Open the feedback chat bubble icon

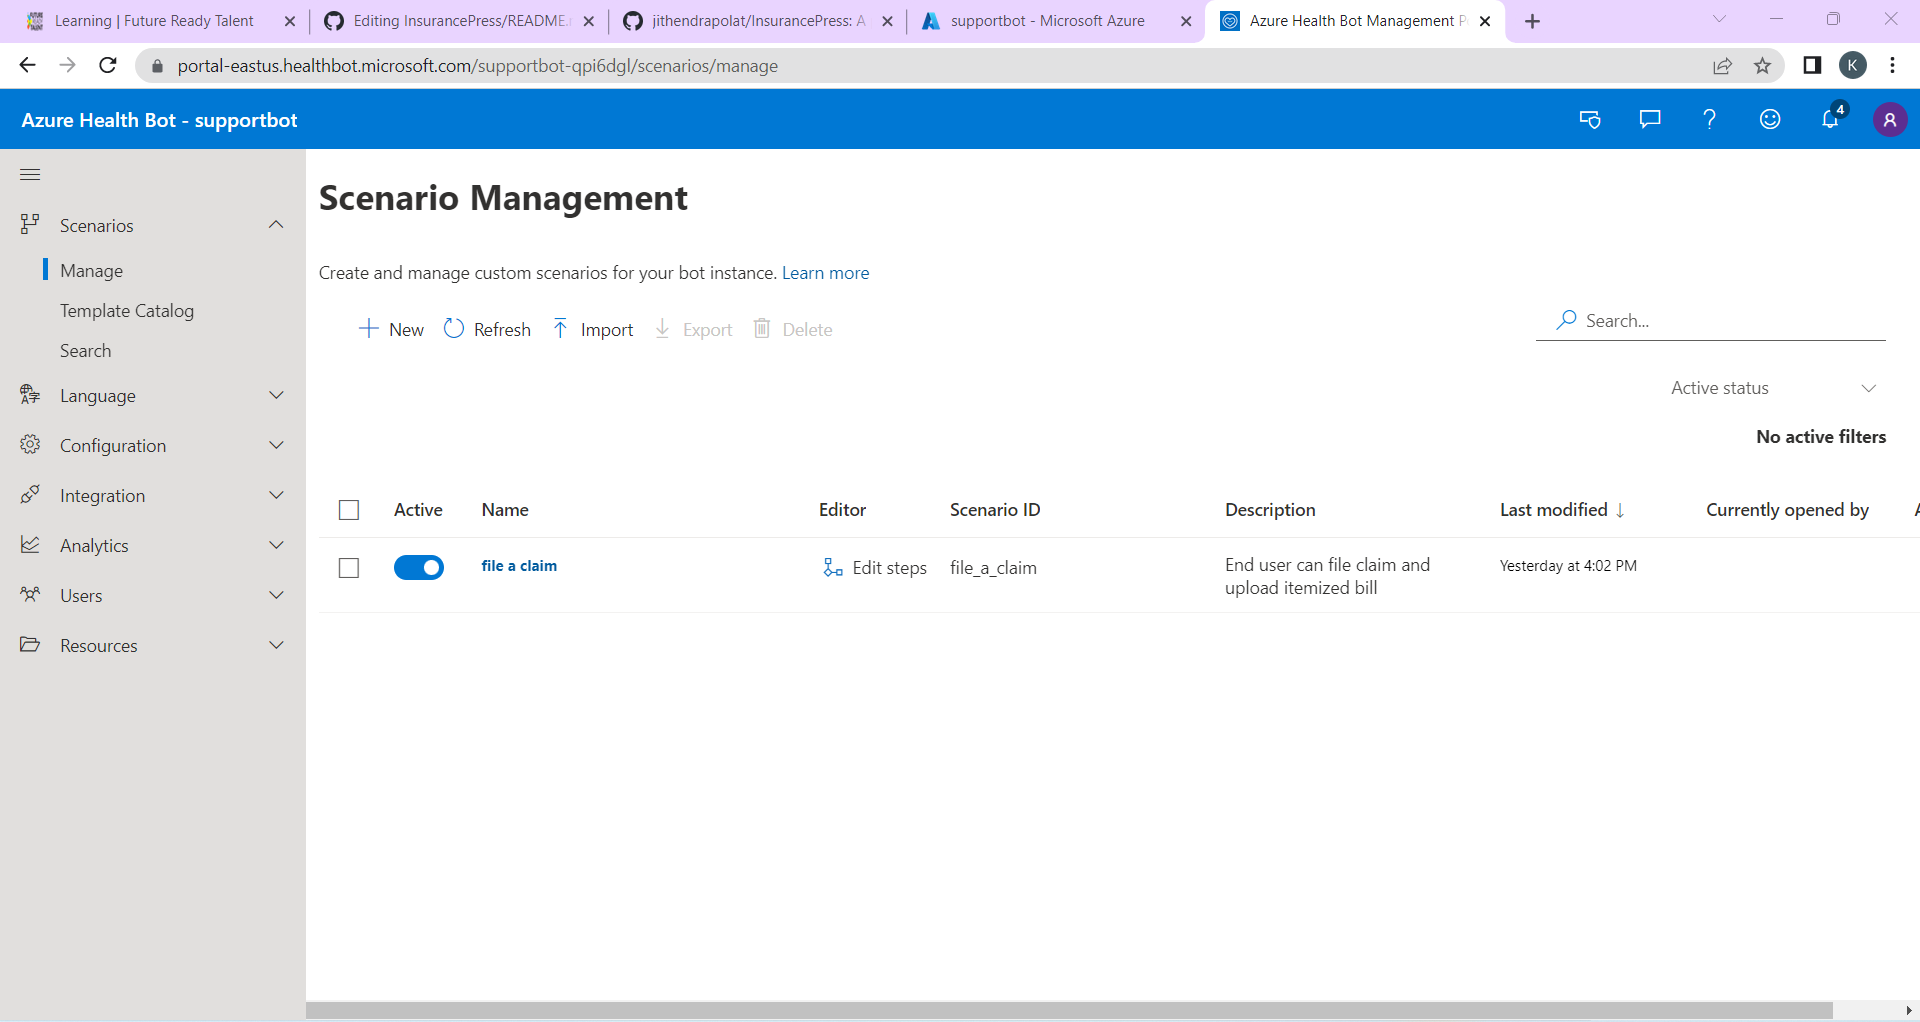[1650, 120]
